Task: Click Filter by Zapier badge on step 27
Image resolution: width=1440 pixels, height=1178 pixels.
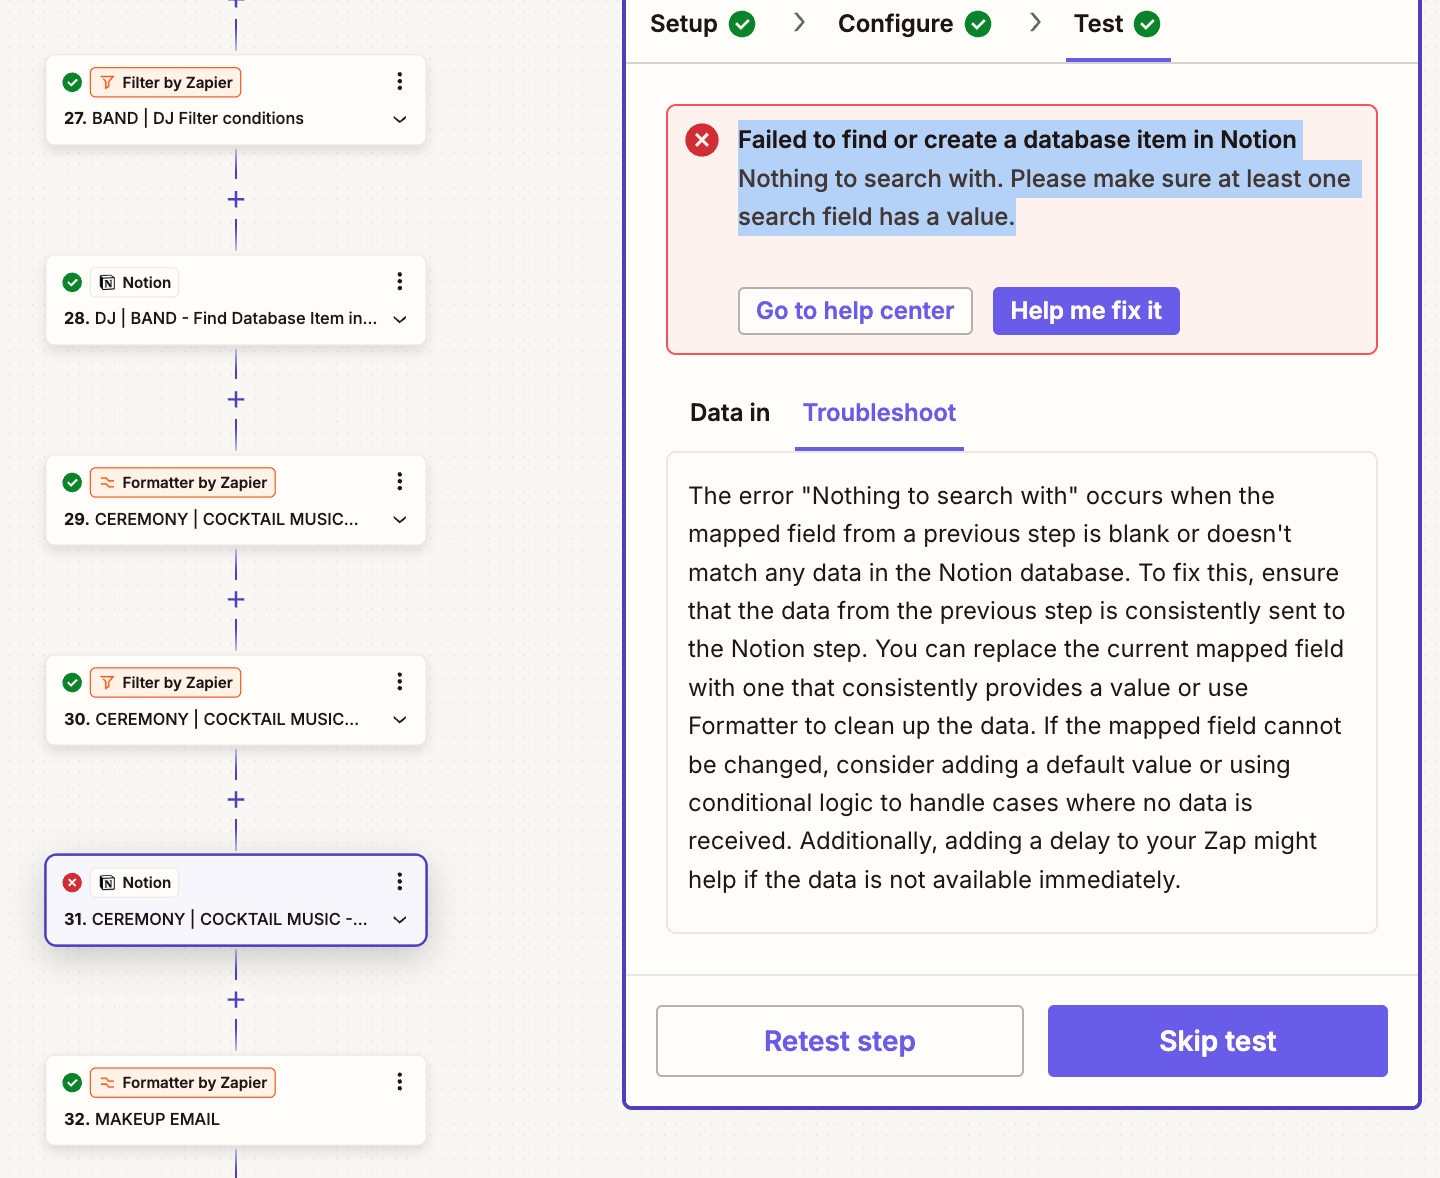Action: [166, 82]
